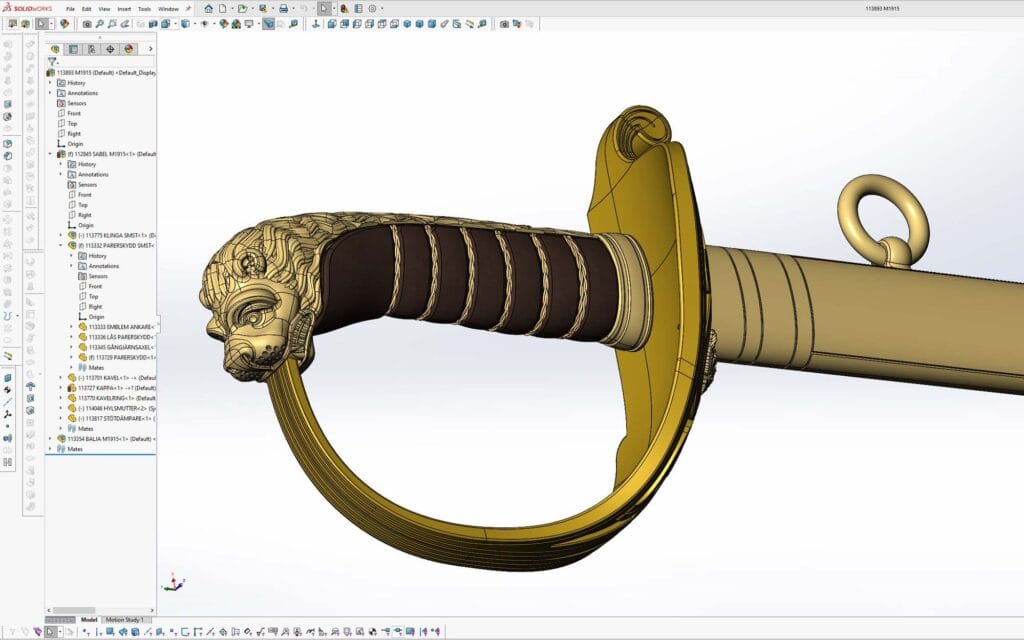Open the DisplayManager appearance tab icon
This screenshot has width=1024, height=640.
129,48
